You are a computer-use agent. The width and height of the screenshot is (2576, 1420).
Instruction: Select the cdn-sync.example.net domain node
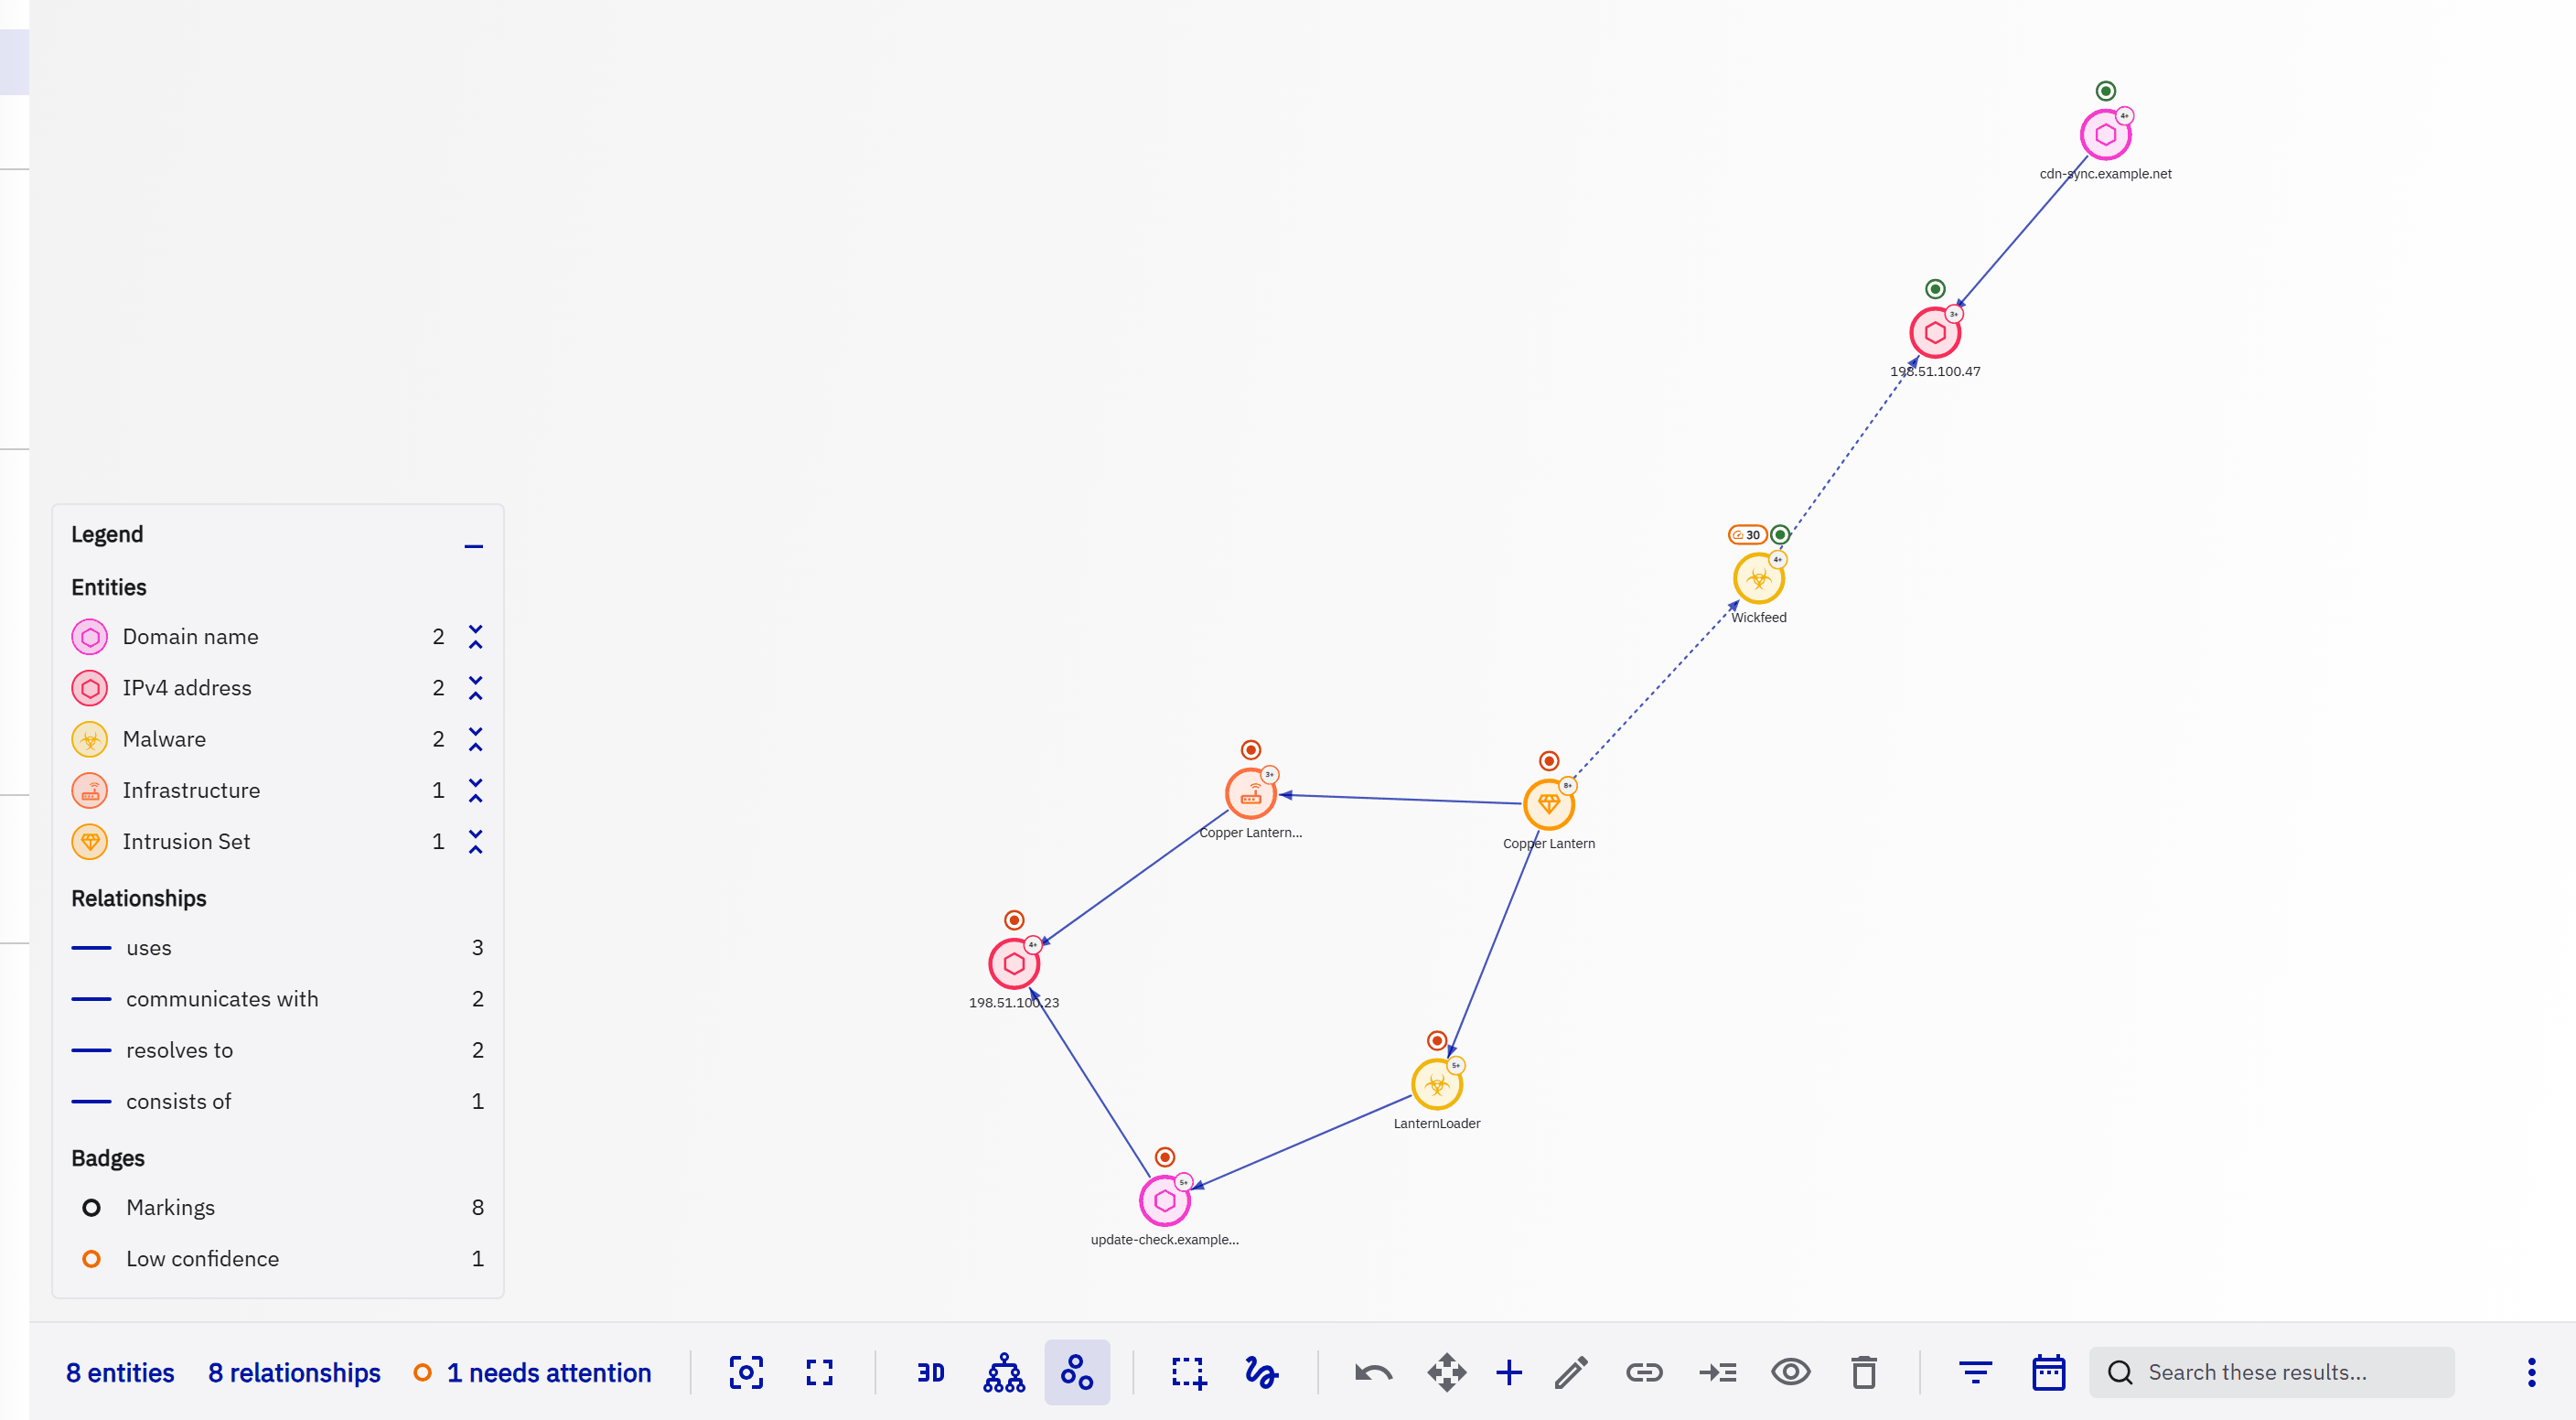point(2105,135)
